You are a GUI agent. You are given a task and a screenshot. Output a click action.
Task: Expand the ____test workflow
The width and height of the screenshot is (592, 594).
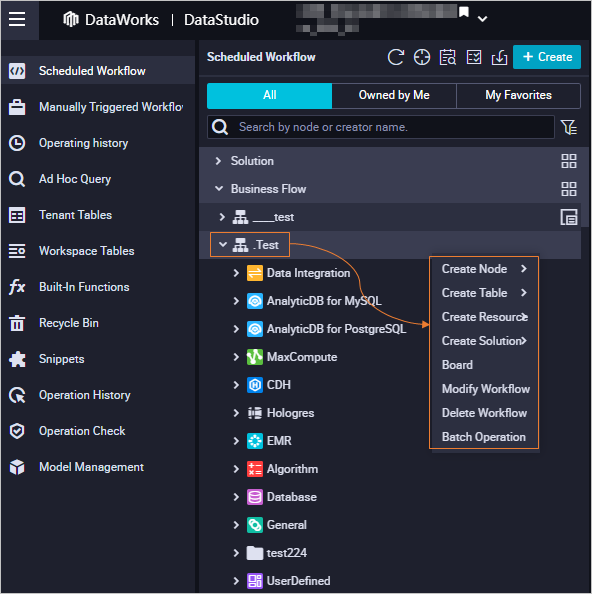click(x=222, y=217)
